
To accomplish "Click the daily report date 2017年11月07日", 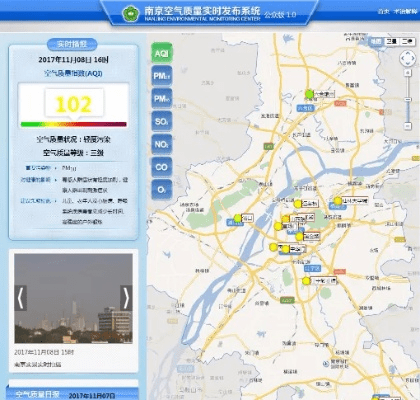I will 92,396.
